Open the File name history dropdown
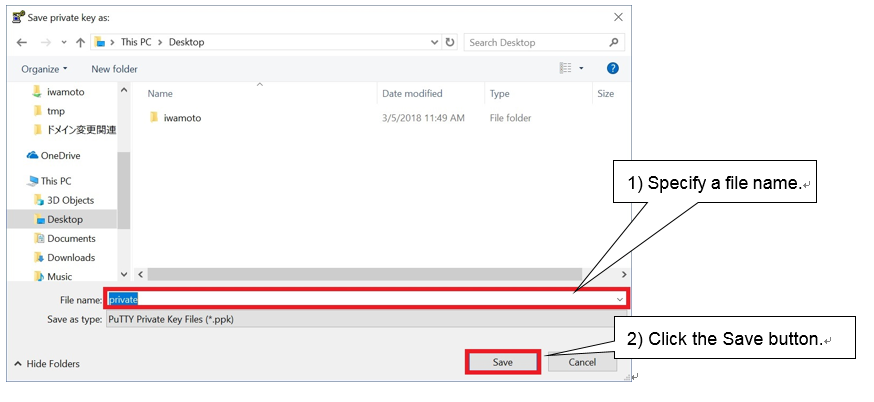This screenshot has width=874, height=402. [x=620, y=299]
